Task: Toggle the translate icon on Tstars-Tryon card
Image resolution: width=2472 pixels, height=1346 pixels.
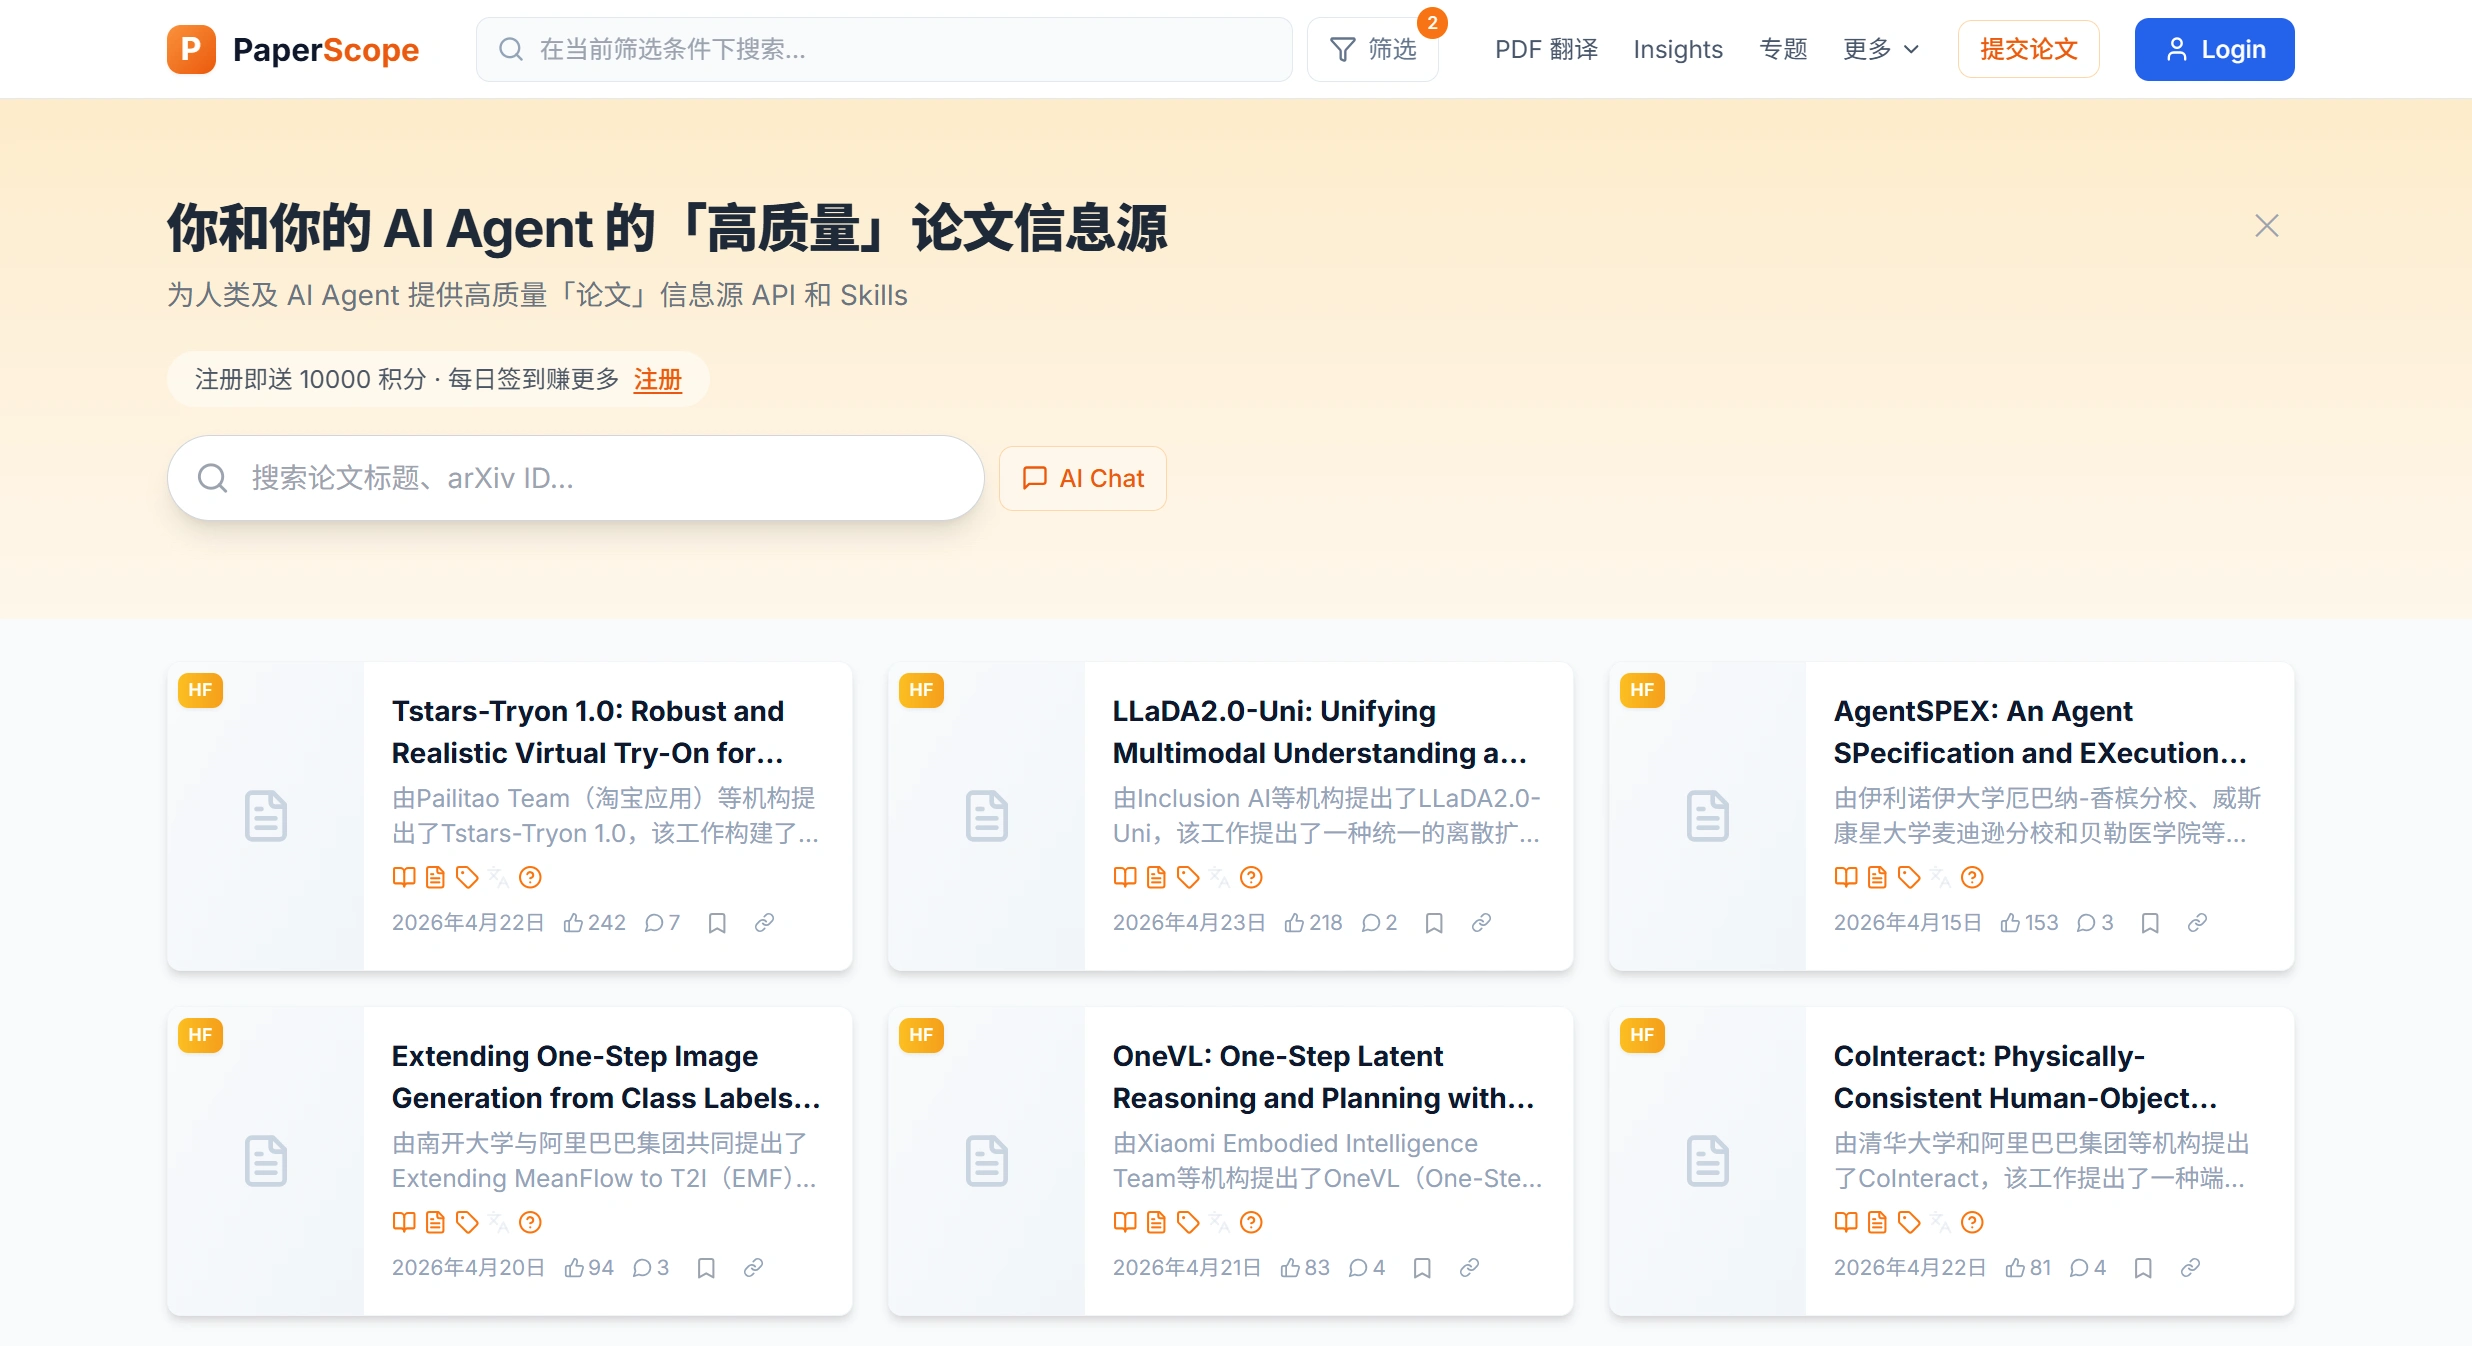Action: pos(499,877)
